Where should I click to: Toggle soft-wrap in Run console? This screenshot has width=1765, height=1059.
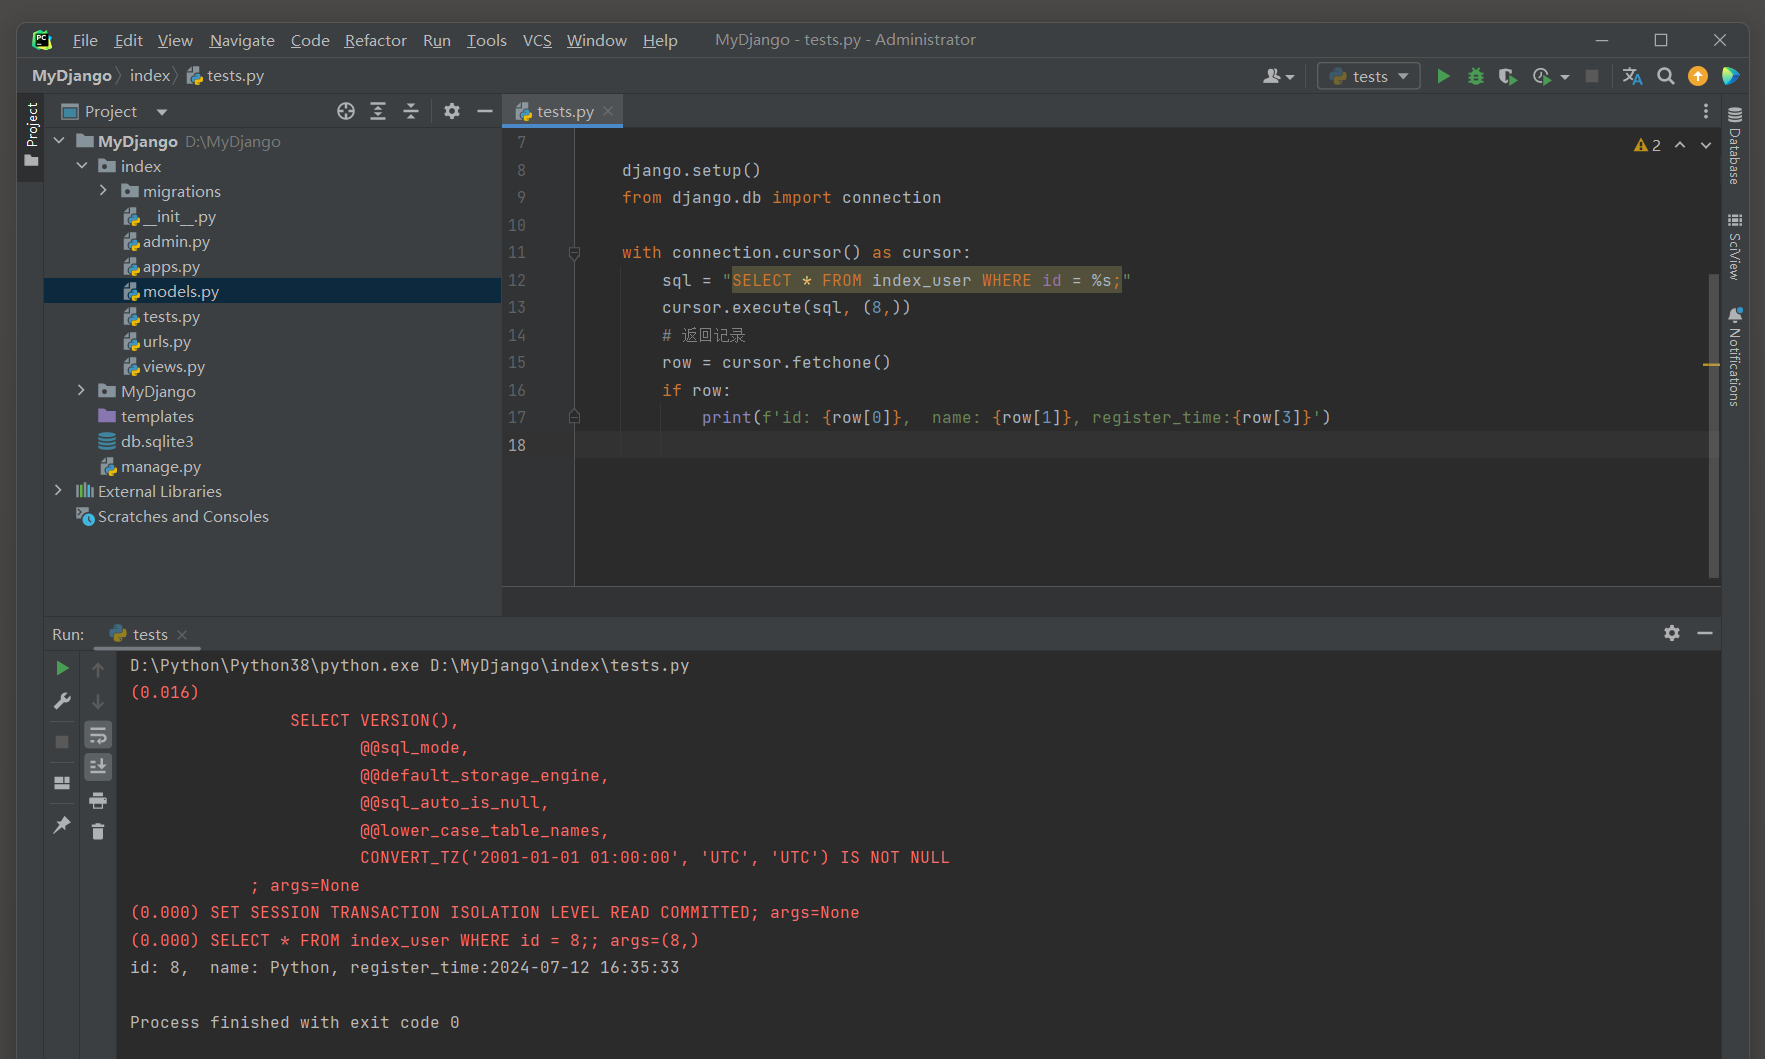point(98,735)
